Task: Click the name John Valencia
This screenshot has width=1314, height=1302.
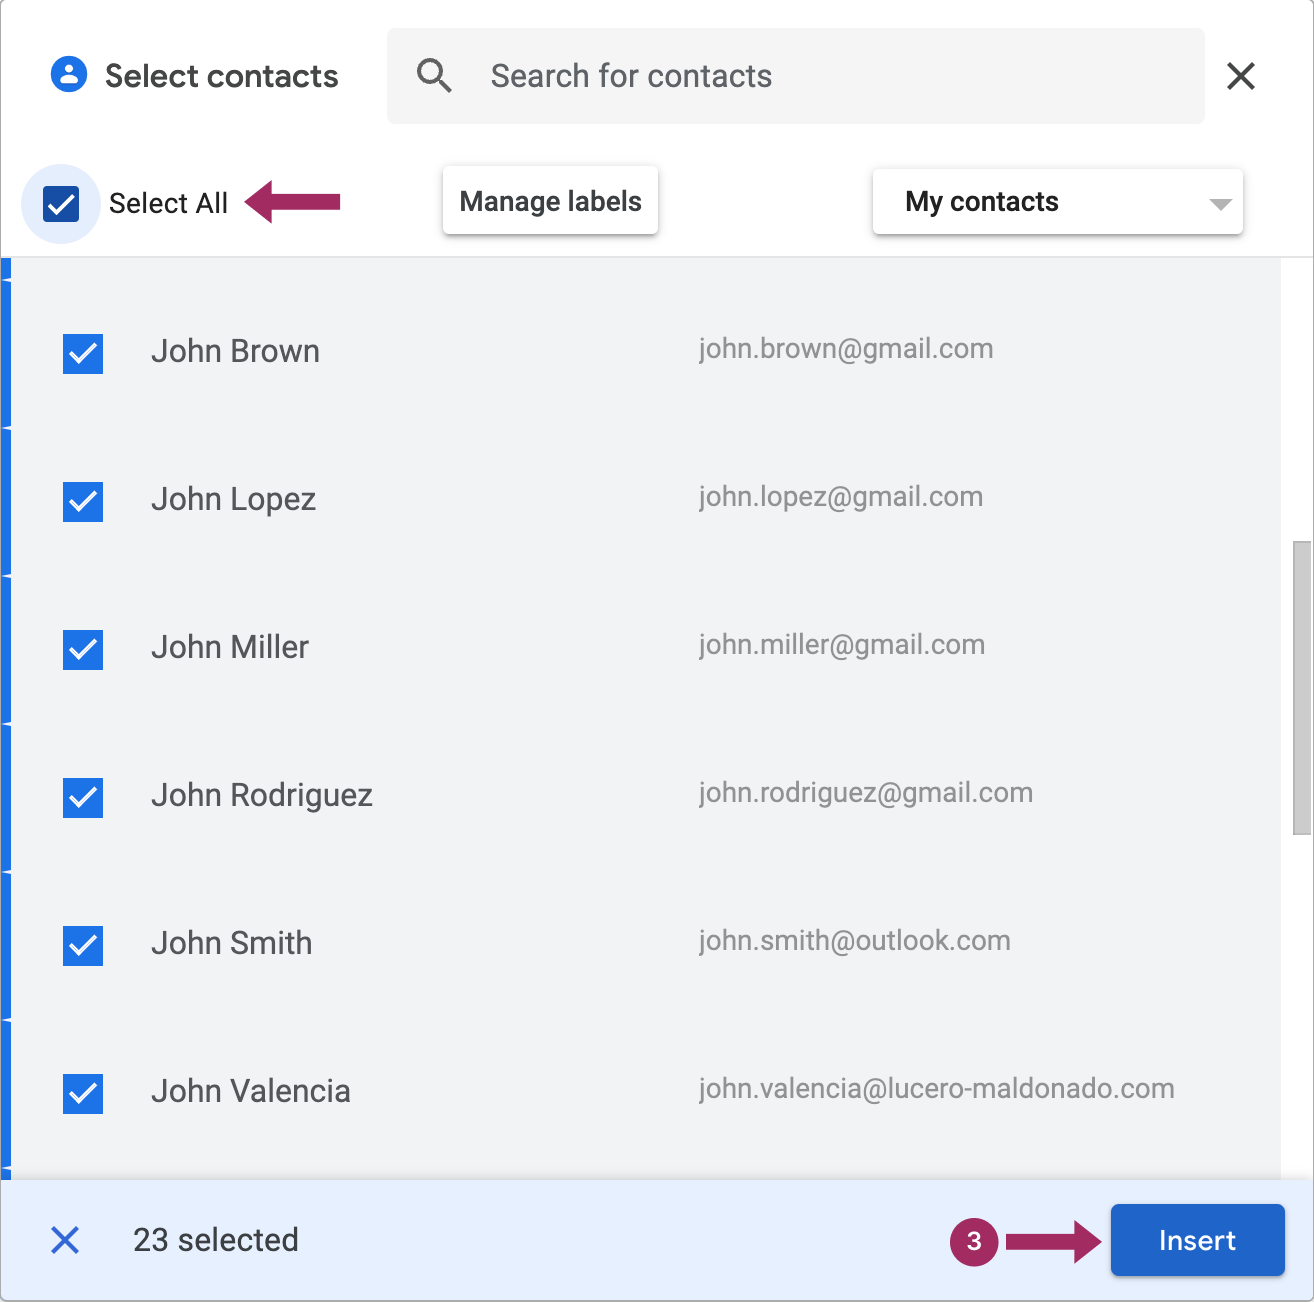Action: point(251,1091)
